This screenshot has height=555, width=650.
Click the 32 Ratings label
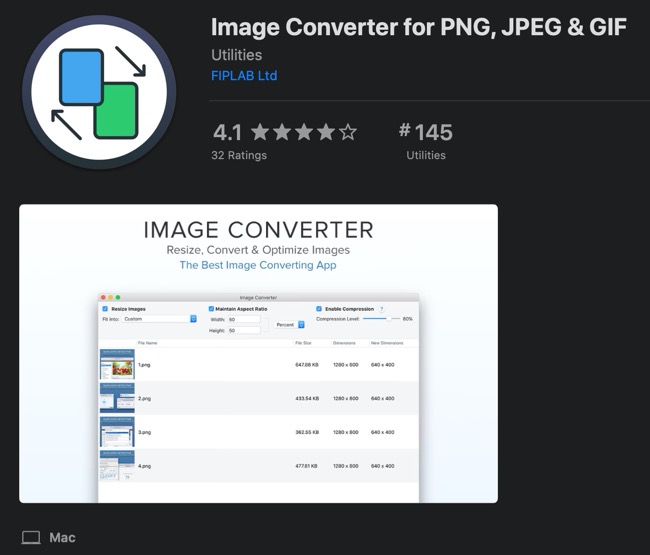(239, 155)
